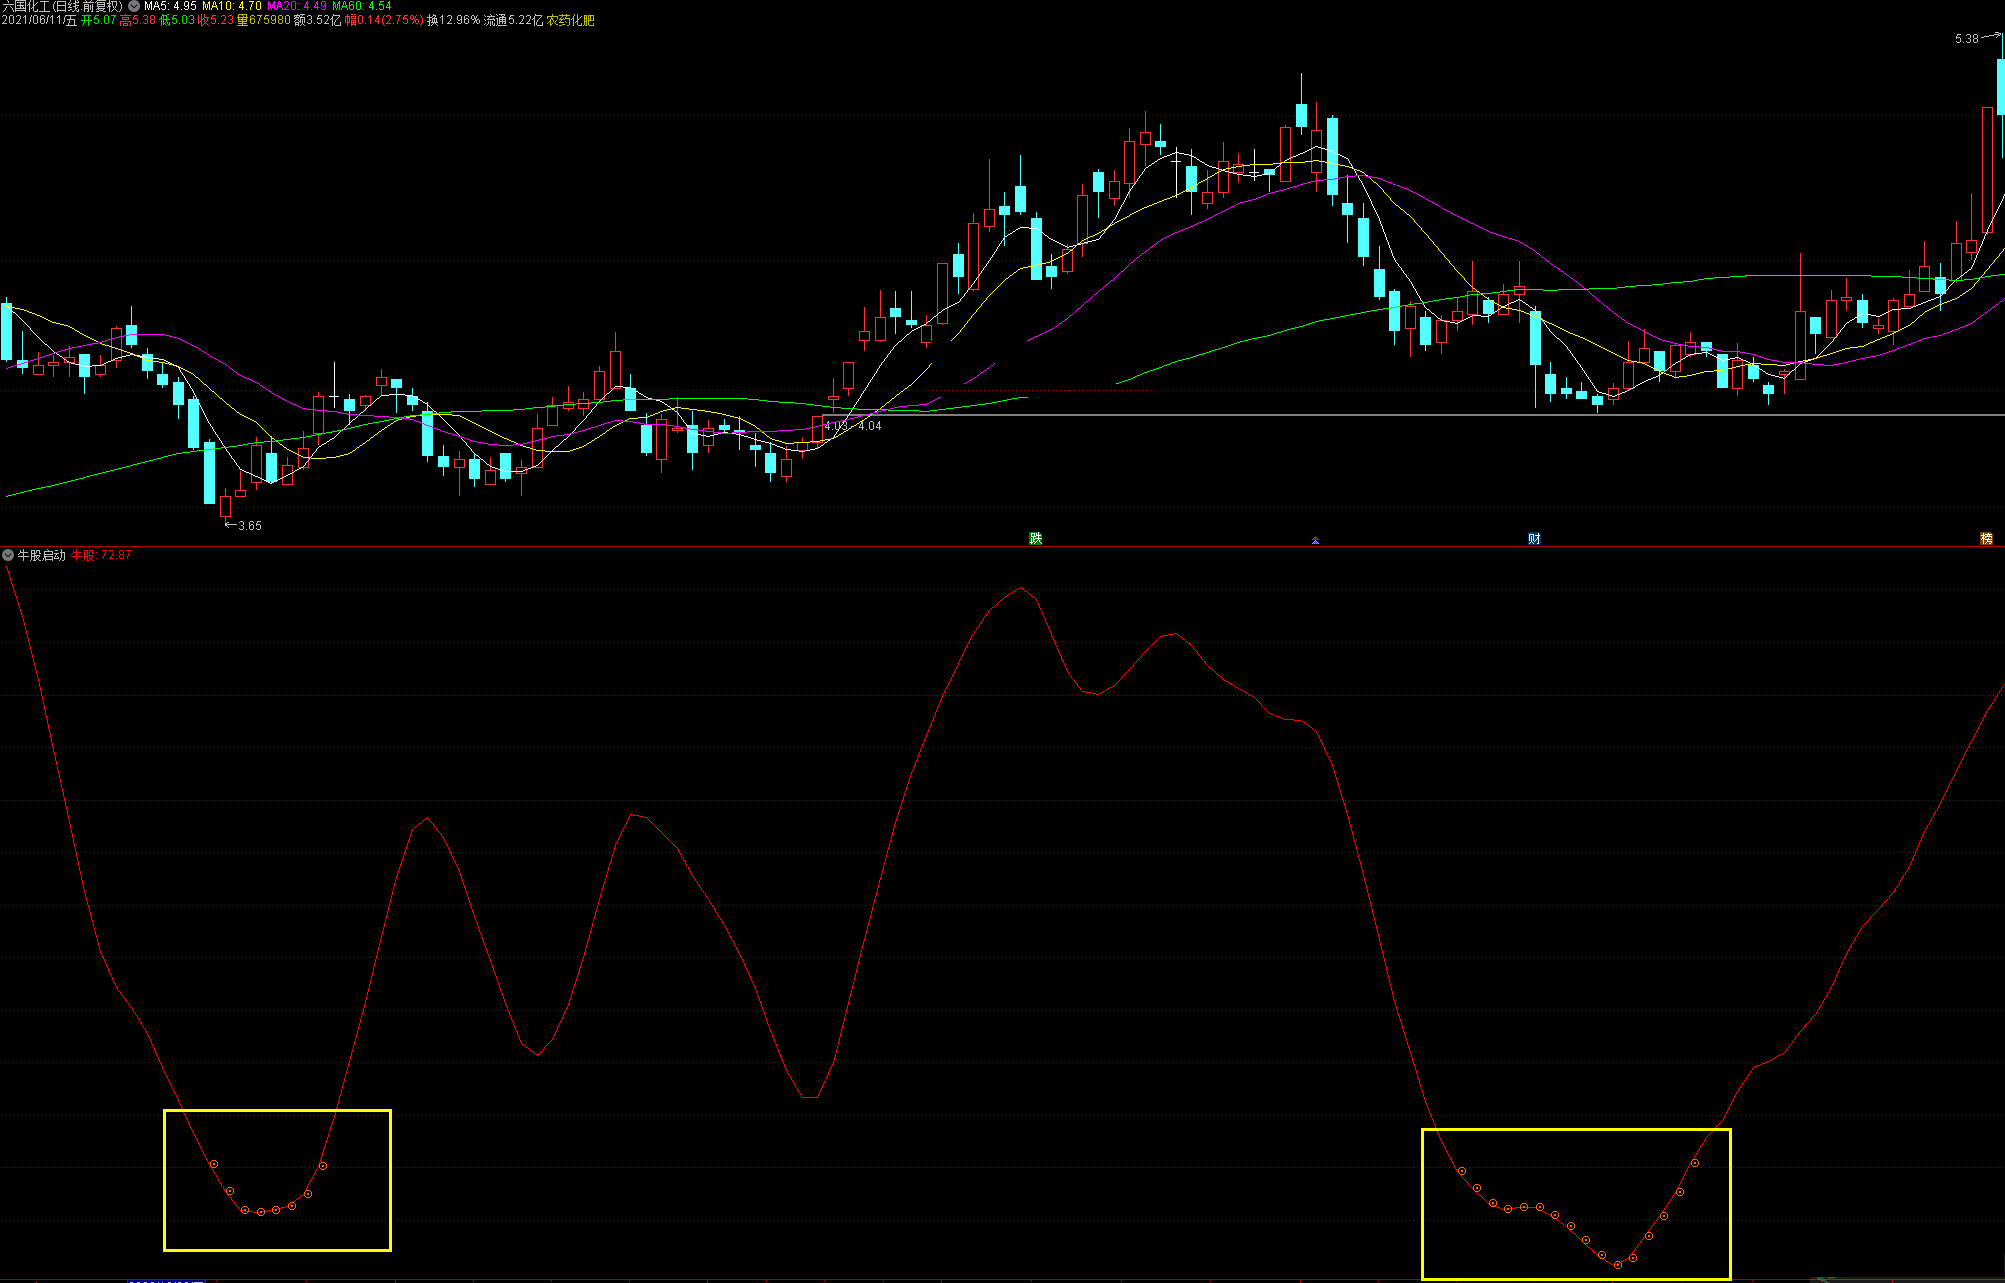2005x1283 pixels.
Task: Select the MA10: 4.70 legend label
Action: click(x=232, y=6)
